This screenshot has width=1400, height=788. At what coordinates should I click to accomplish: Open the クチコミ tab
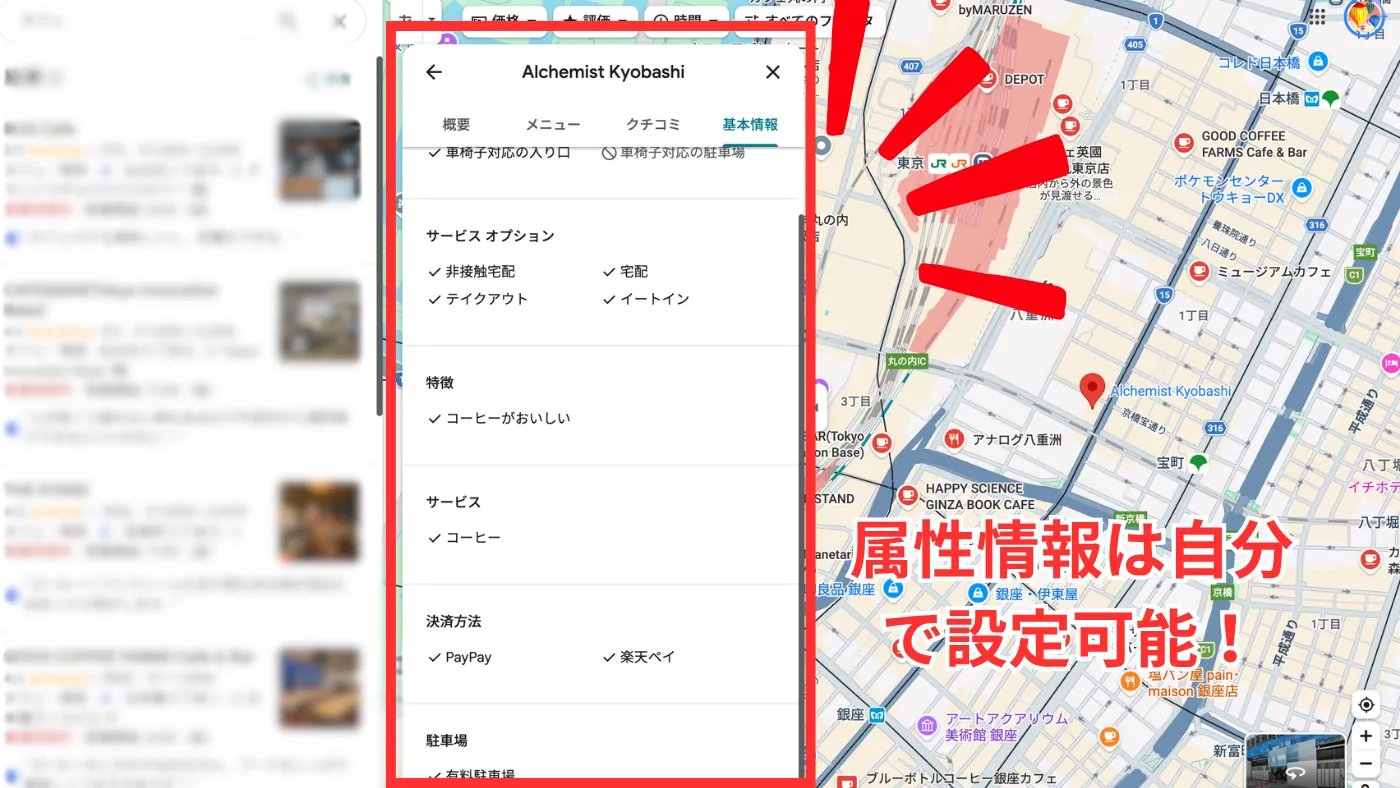653,125
